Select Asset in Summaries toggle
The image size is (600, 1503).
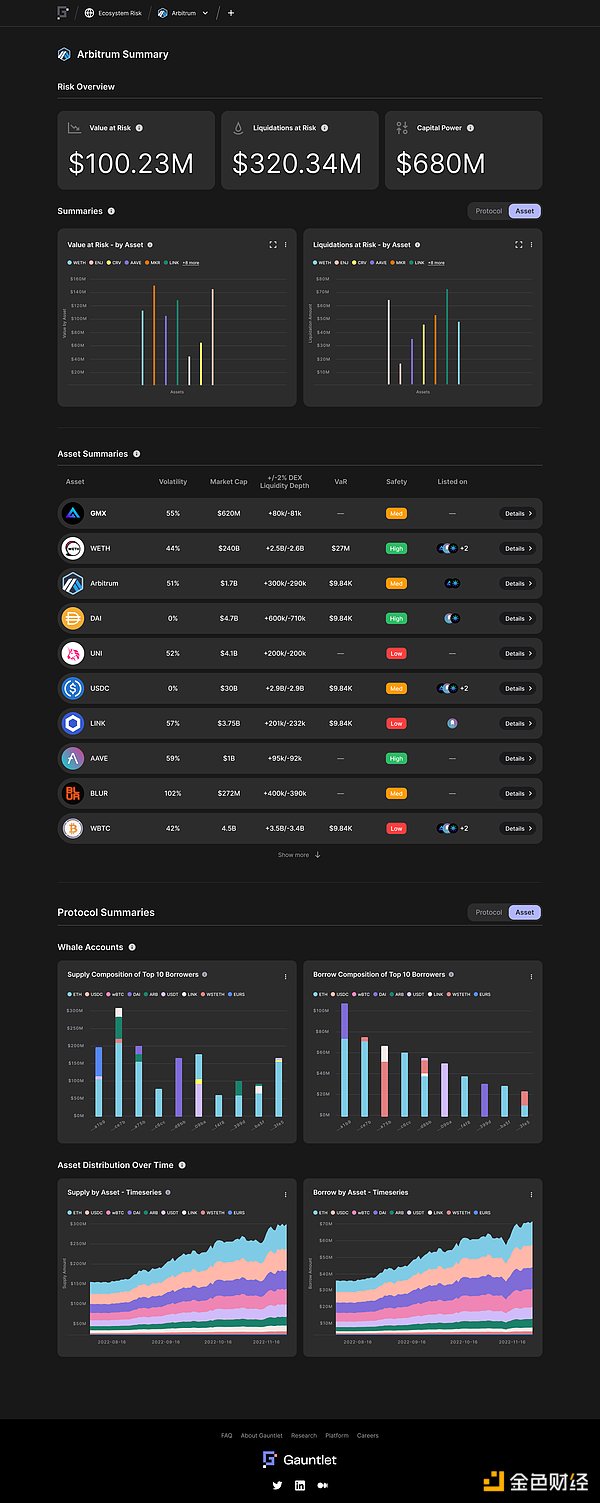(525, 211)
